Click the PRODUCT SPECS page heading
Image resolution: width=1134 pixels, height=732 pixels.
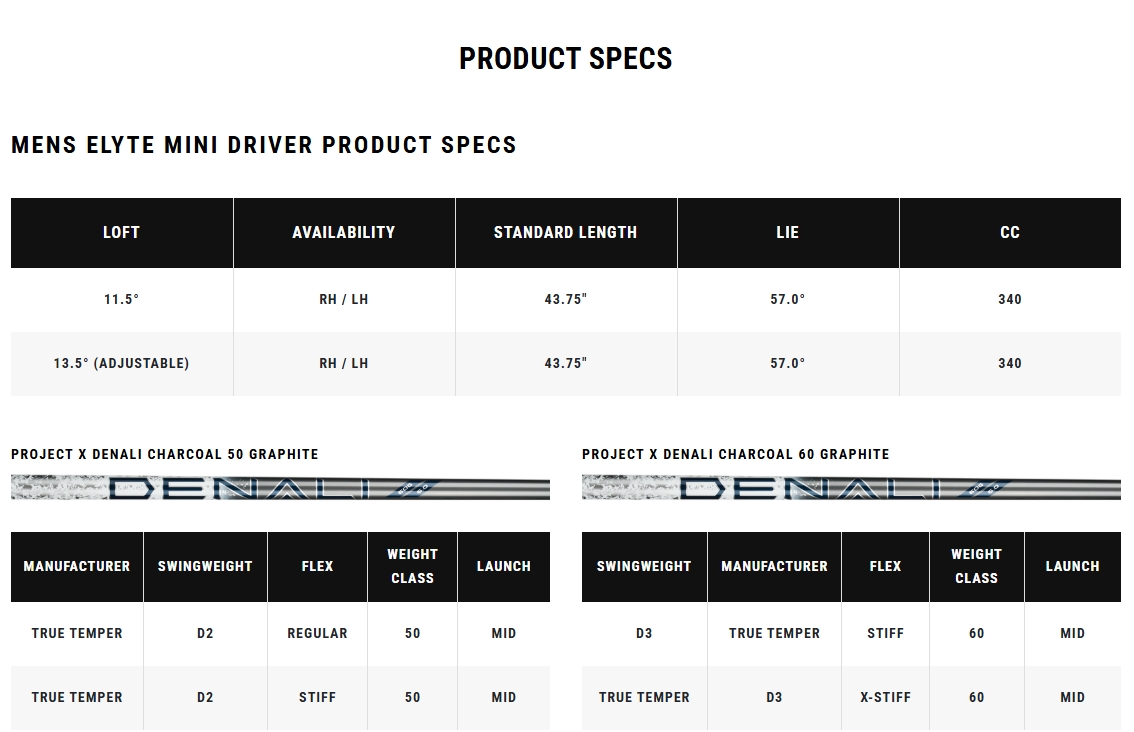566,59
